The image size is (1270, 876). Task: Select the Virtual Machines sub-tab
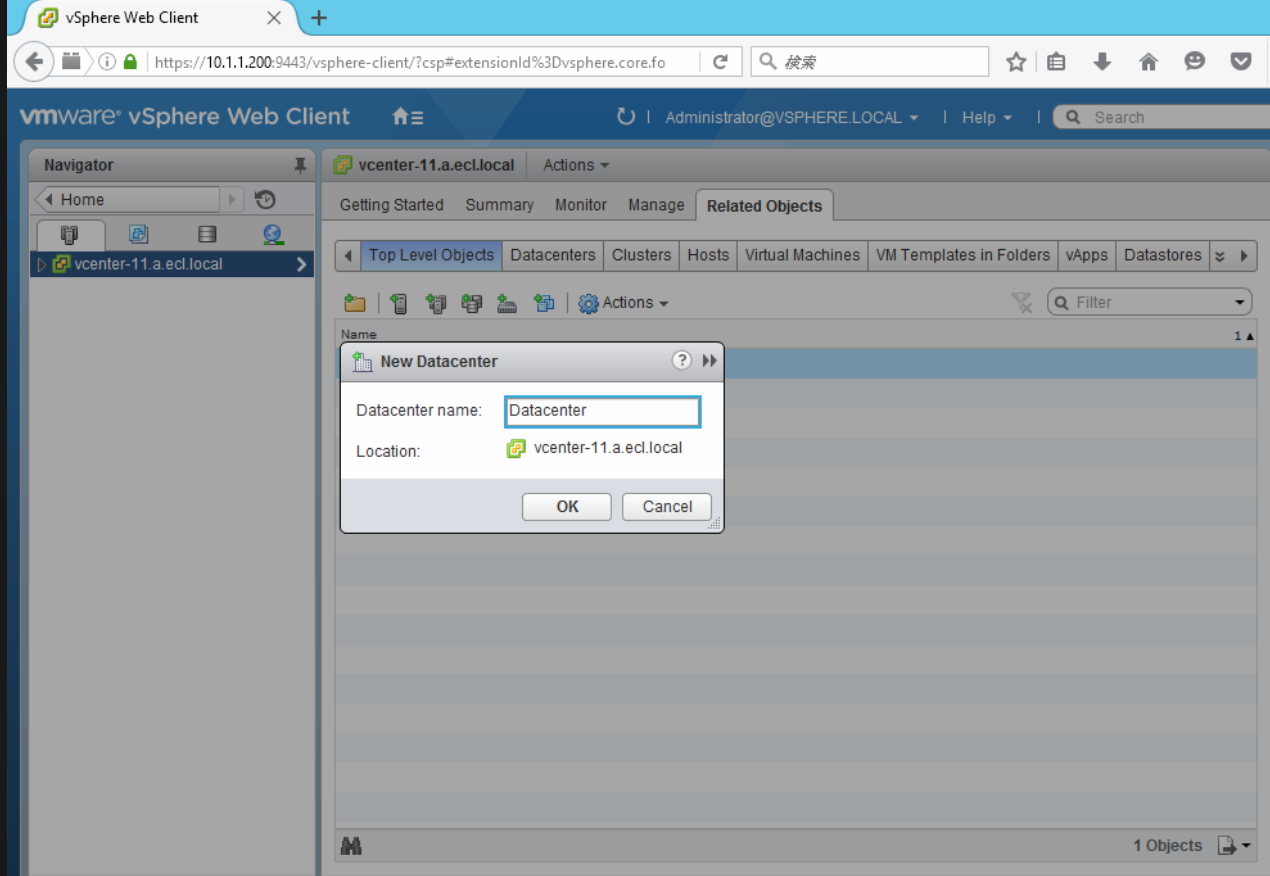click(x=802, y=255)
